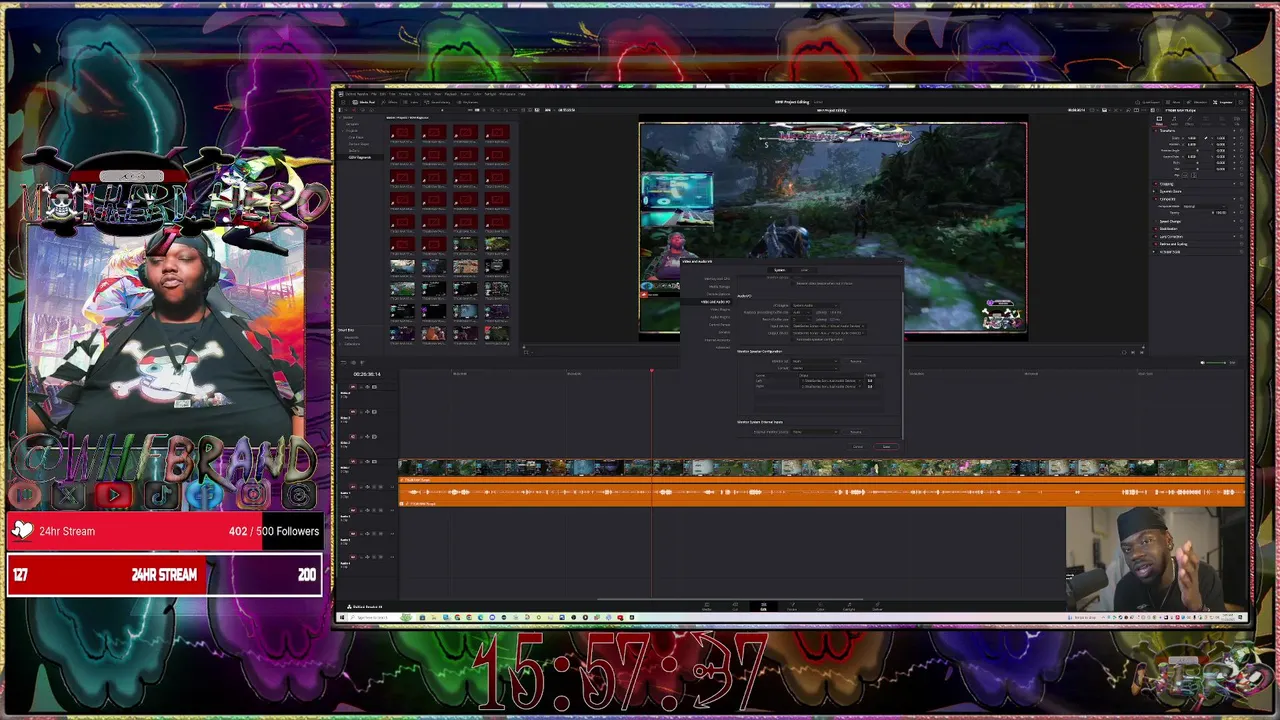Disable the Video 2 track
This screenshot has height=720, width=1280.
pos(374,436)
